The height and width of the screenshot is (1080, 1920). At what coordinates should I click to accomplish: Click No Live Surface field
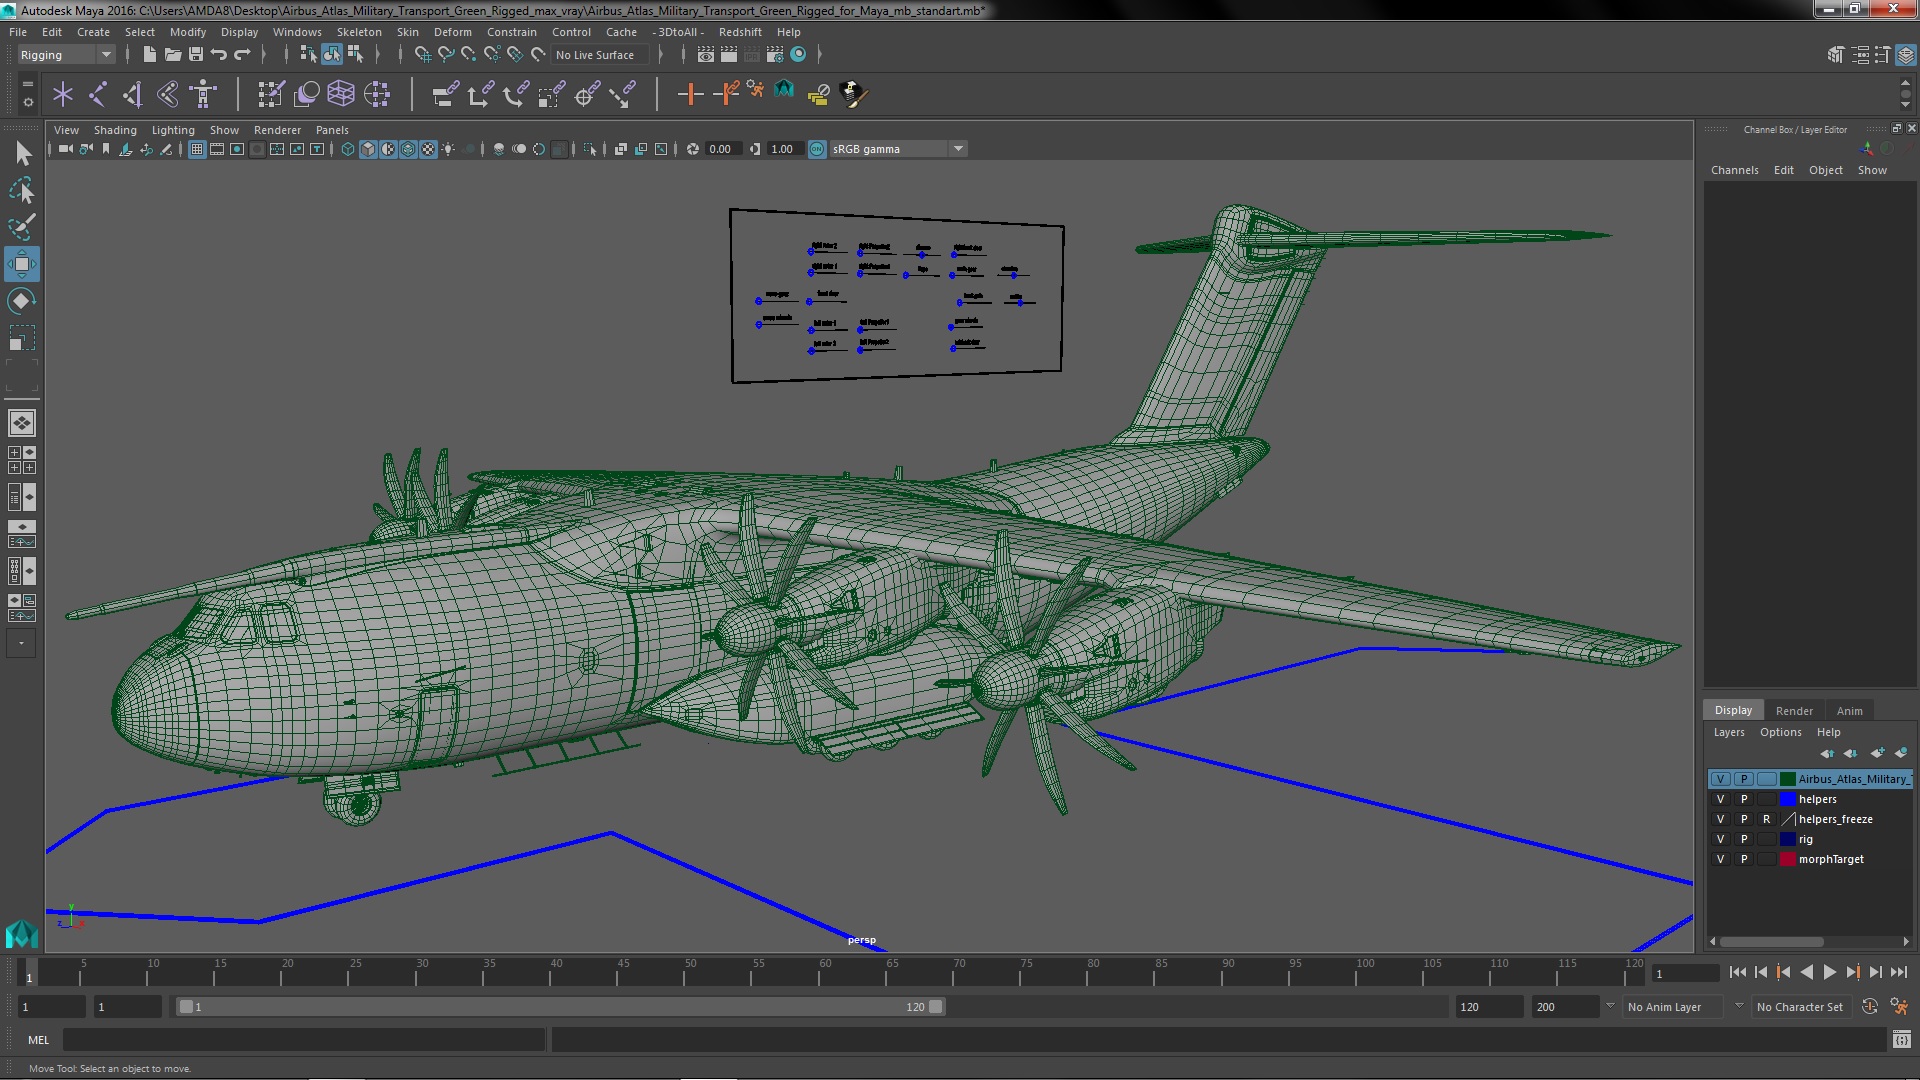click(600, 55)
